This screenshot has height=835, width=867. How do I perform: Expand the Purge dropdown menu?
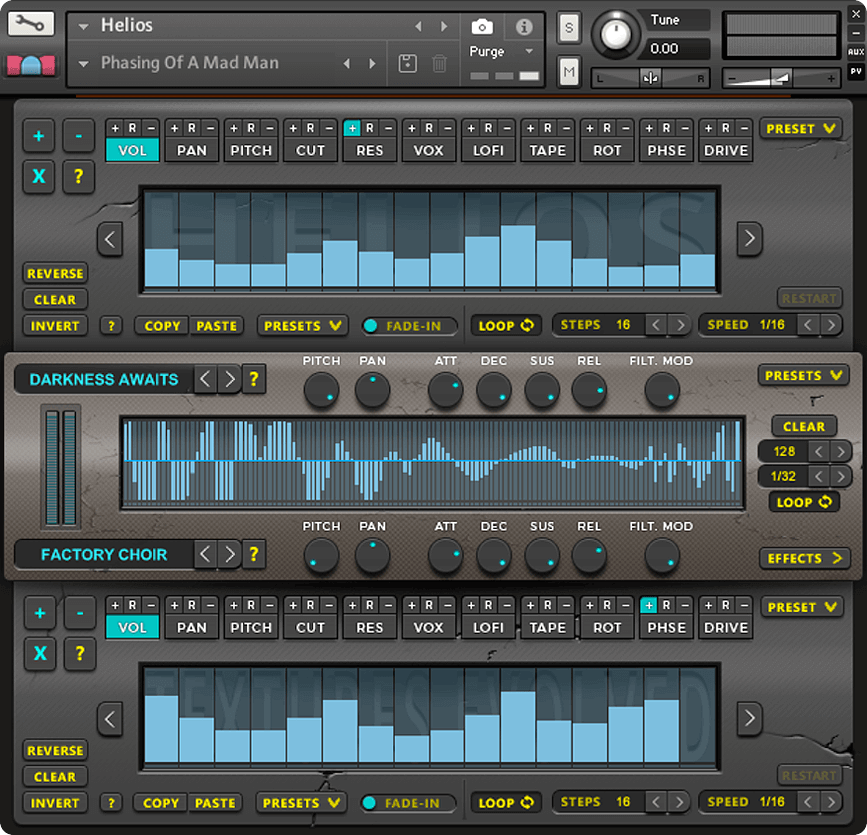coord(527,51)
